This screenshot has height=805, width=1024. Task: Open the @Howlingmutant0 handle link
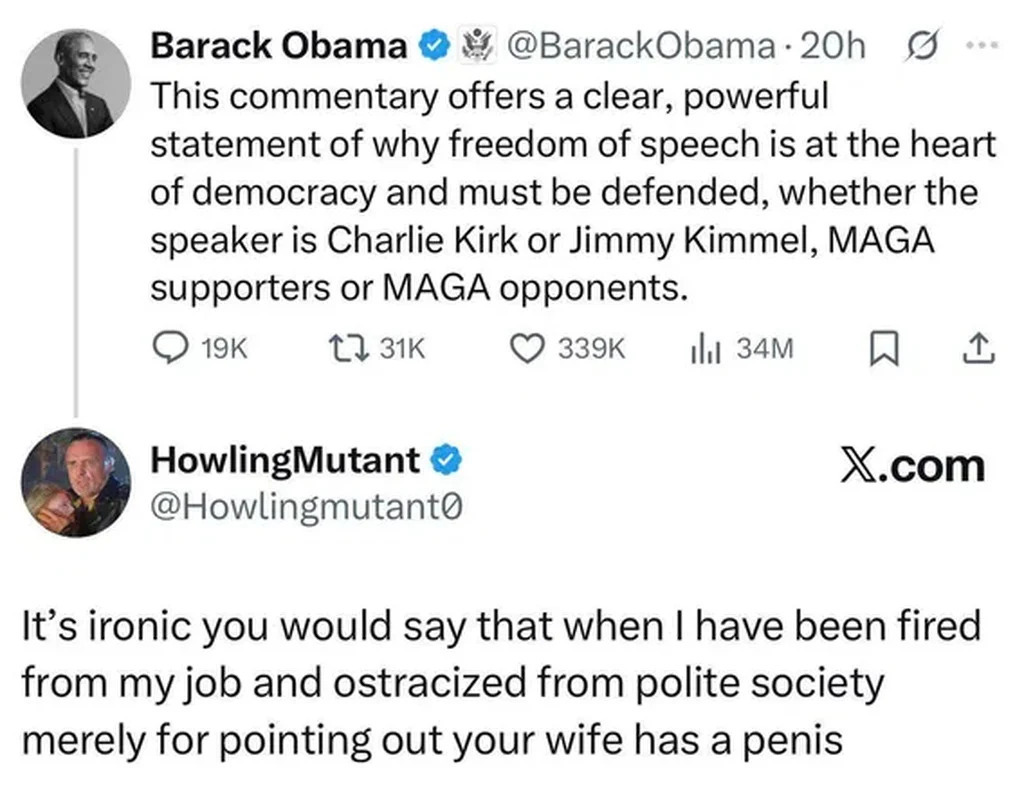click(307, 508)
